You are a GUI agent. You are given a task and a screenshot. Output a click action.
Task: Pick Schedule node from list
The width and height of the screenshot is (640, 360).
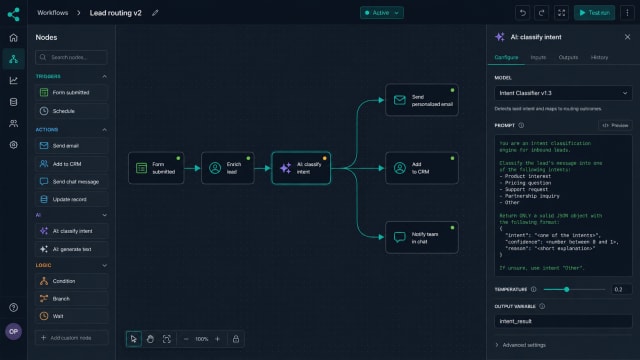71,111
